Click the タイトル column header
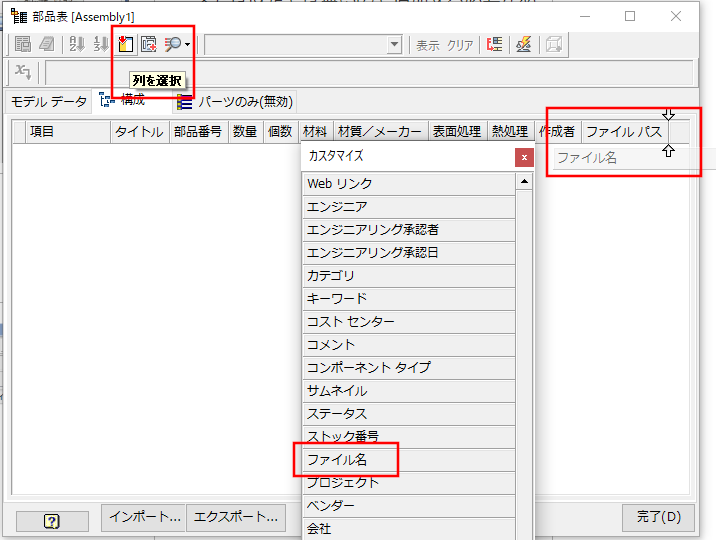Image resolution: width=716 pixels, height=540 pixels. [x=140, y=132]
